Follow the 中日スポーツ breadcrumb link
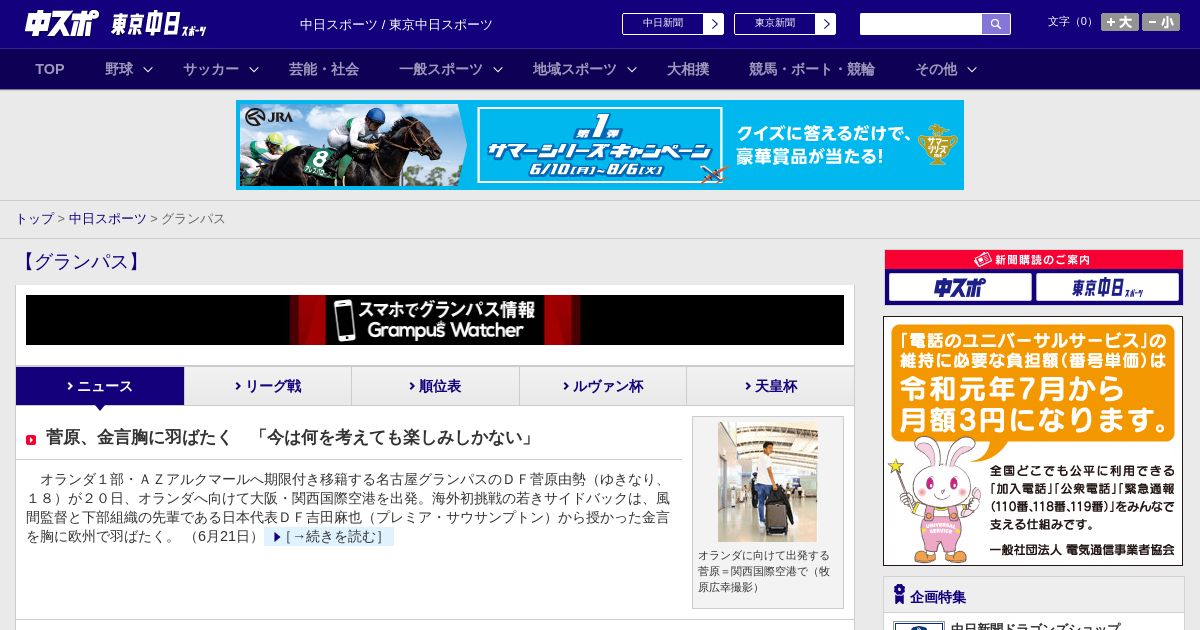 107,218
